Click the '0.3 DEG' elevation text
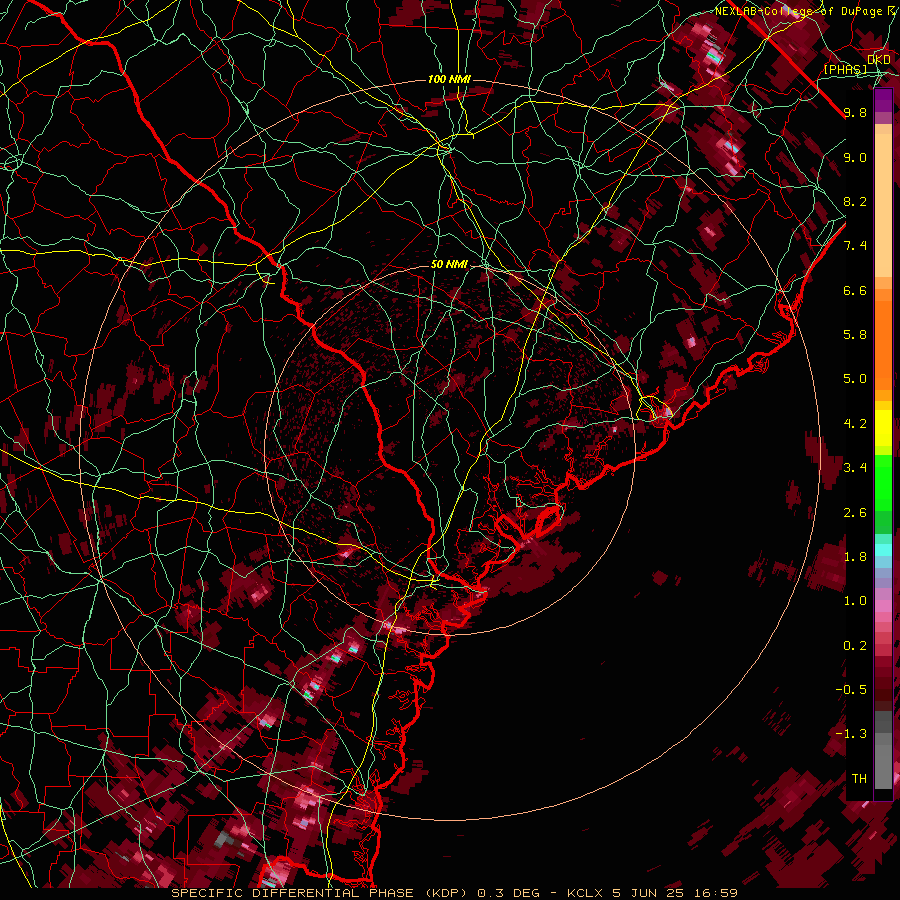Screen dimensions: 900x900 coord(509,893)
